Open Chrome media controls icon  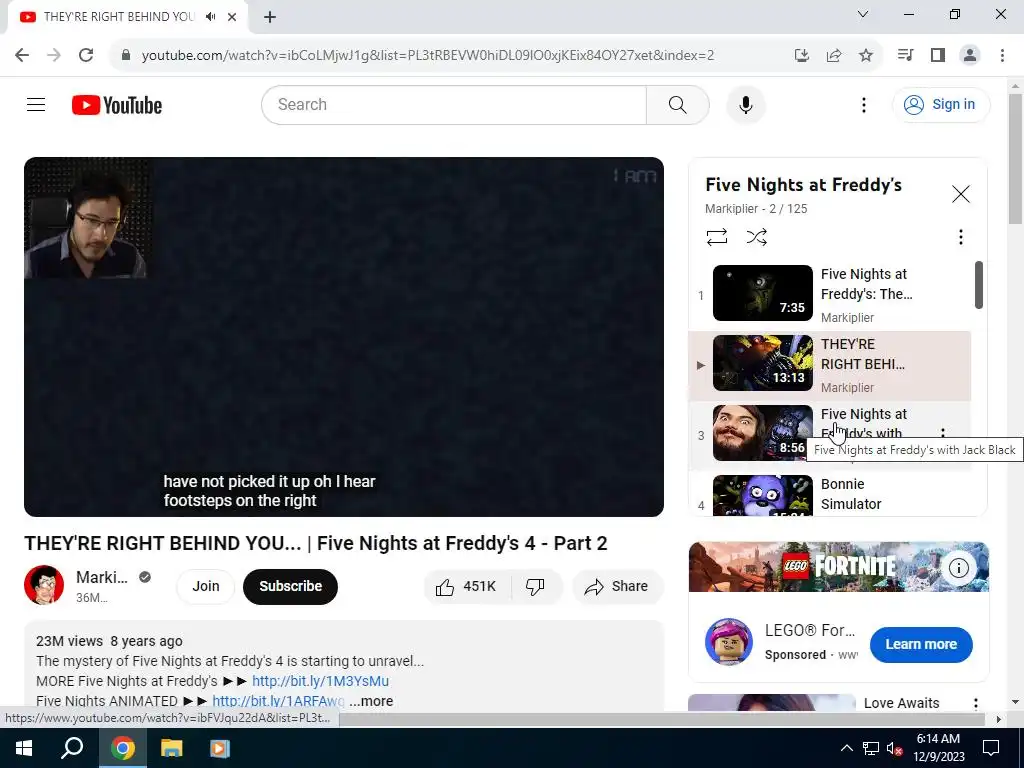point(905,55)
